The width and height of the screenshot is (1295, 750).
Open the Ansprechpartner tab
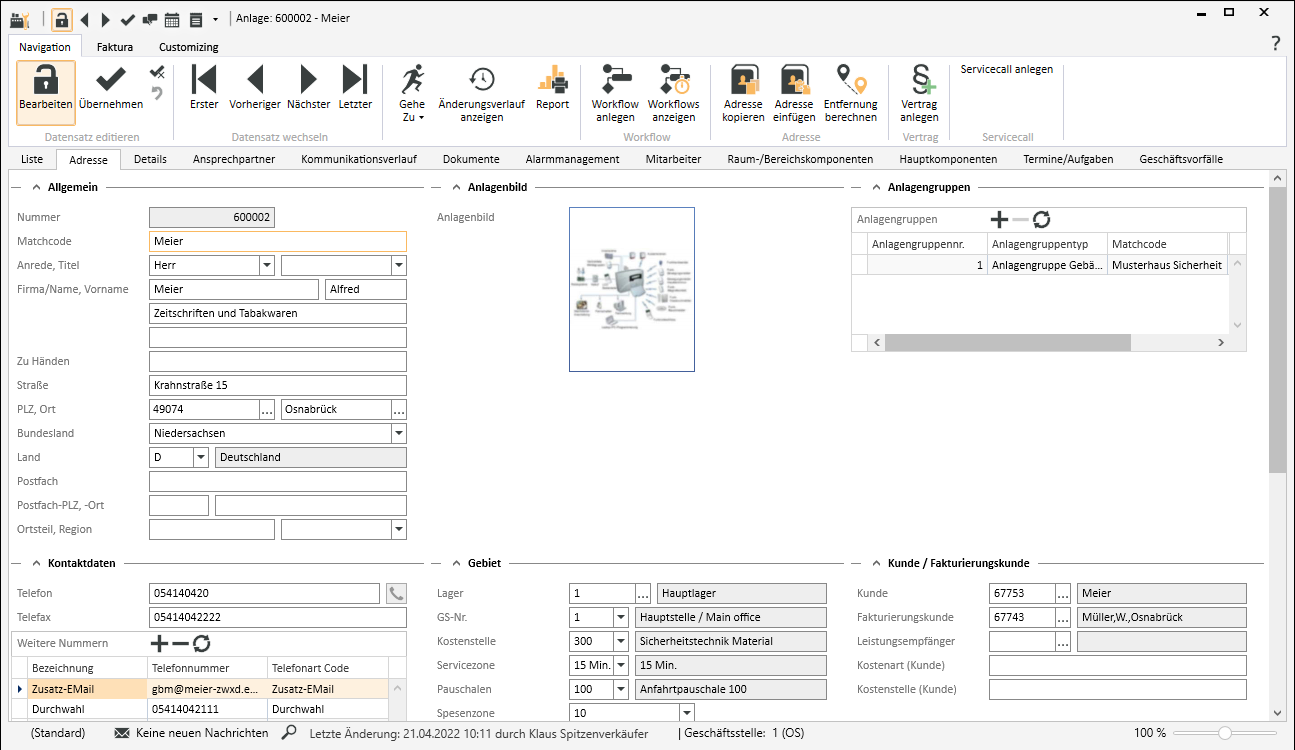[x=234, y=159]
